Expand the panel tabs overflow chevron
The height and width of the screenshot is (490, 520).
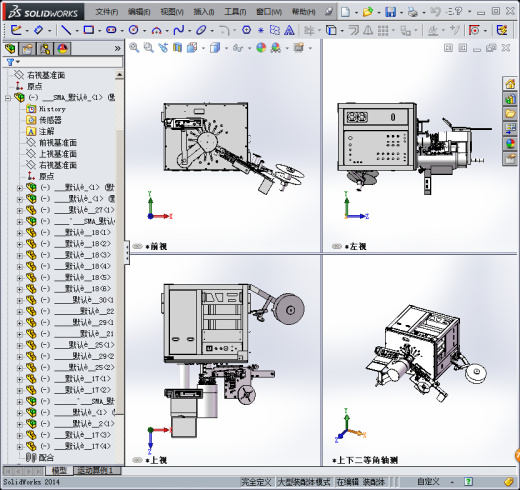[117, 49]
